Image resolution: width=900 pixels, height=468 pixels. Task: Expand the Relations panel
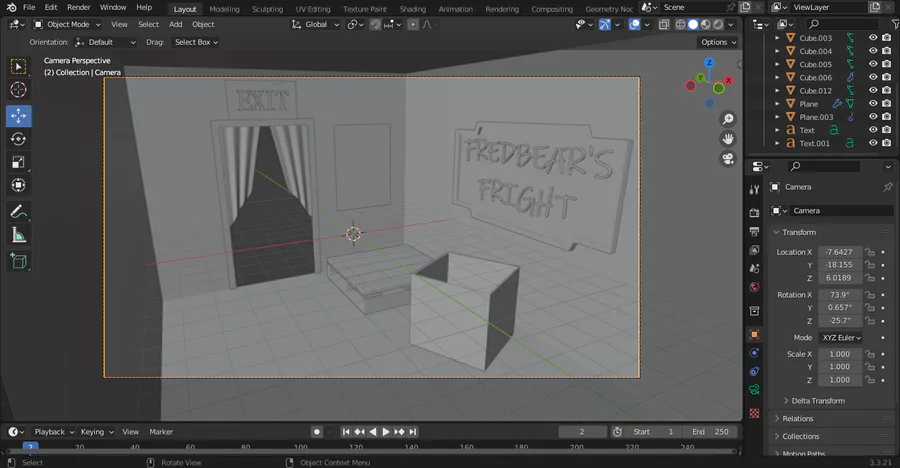pos(798,419)
